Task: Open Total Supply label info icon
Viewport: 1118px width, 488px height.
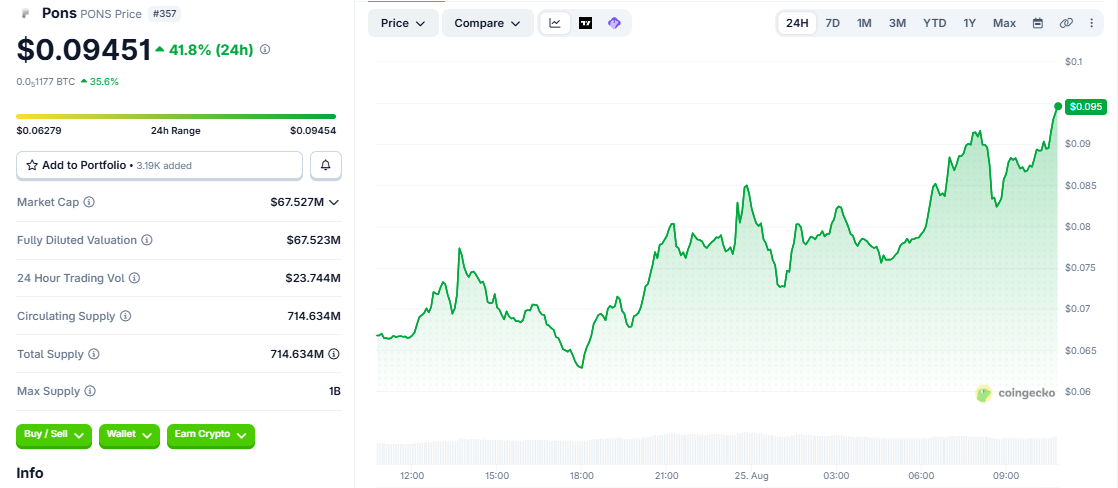Action: (x=93, y=354)
